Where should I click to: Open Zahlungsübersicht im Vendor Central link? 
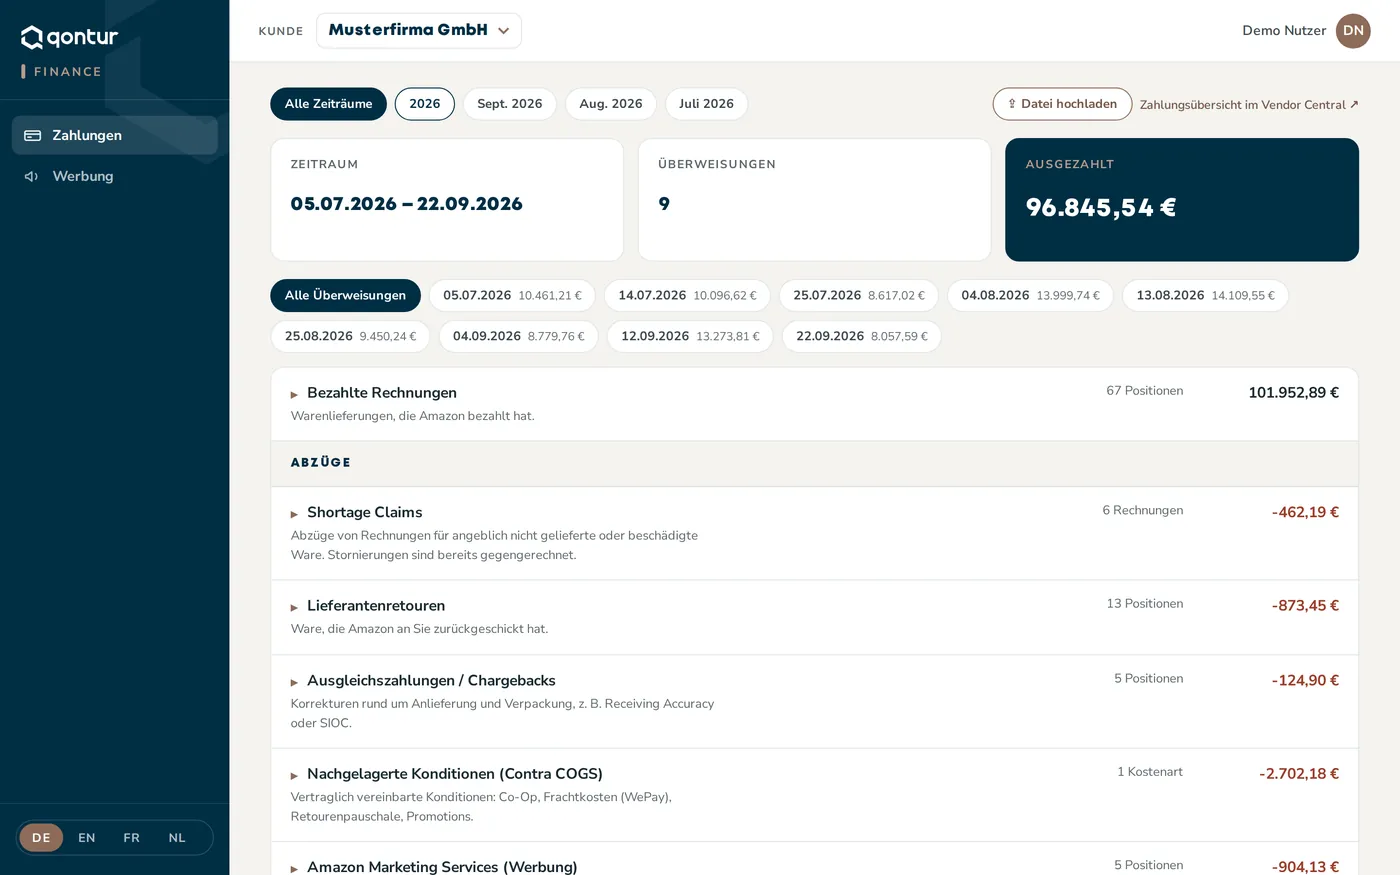pyautogui.click(x=1249, y=105)
